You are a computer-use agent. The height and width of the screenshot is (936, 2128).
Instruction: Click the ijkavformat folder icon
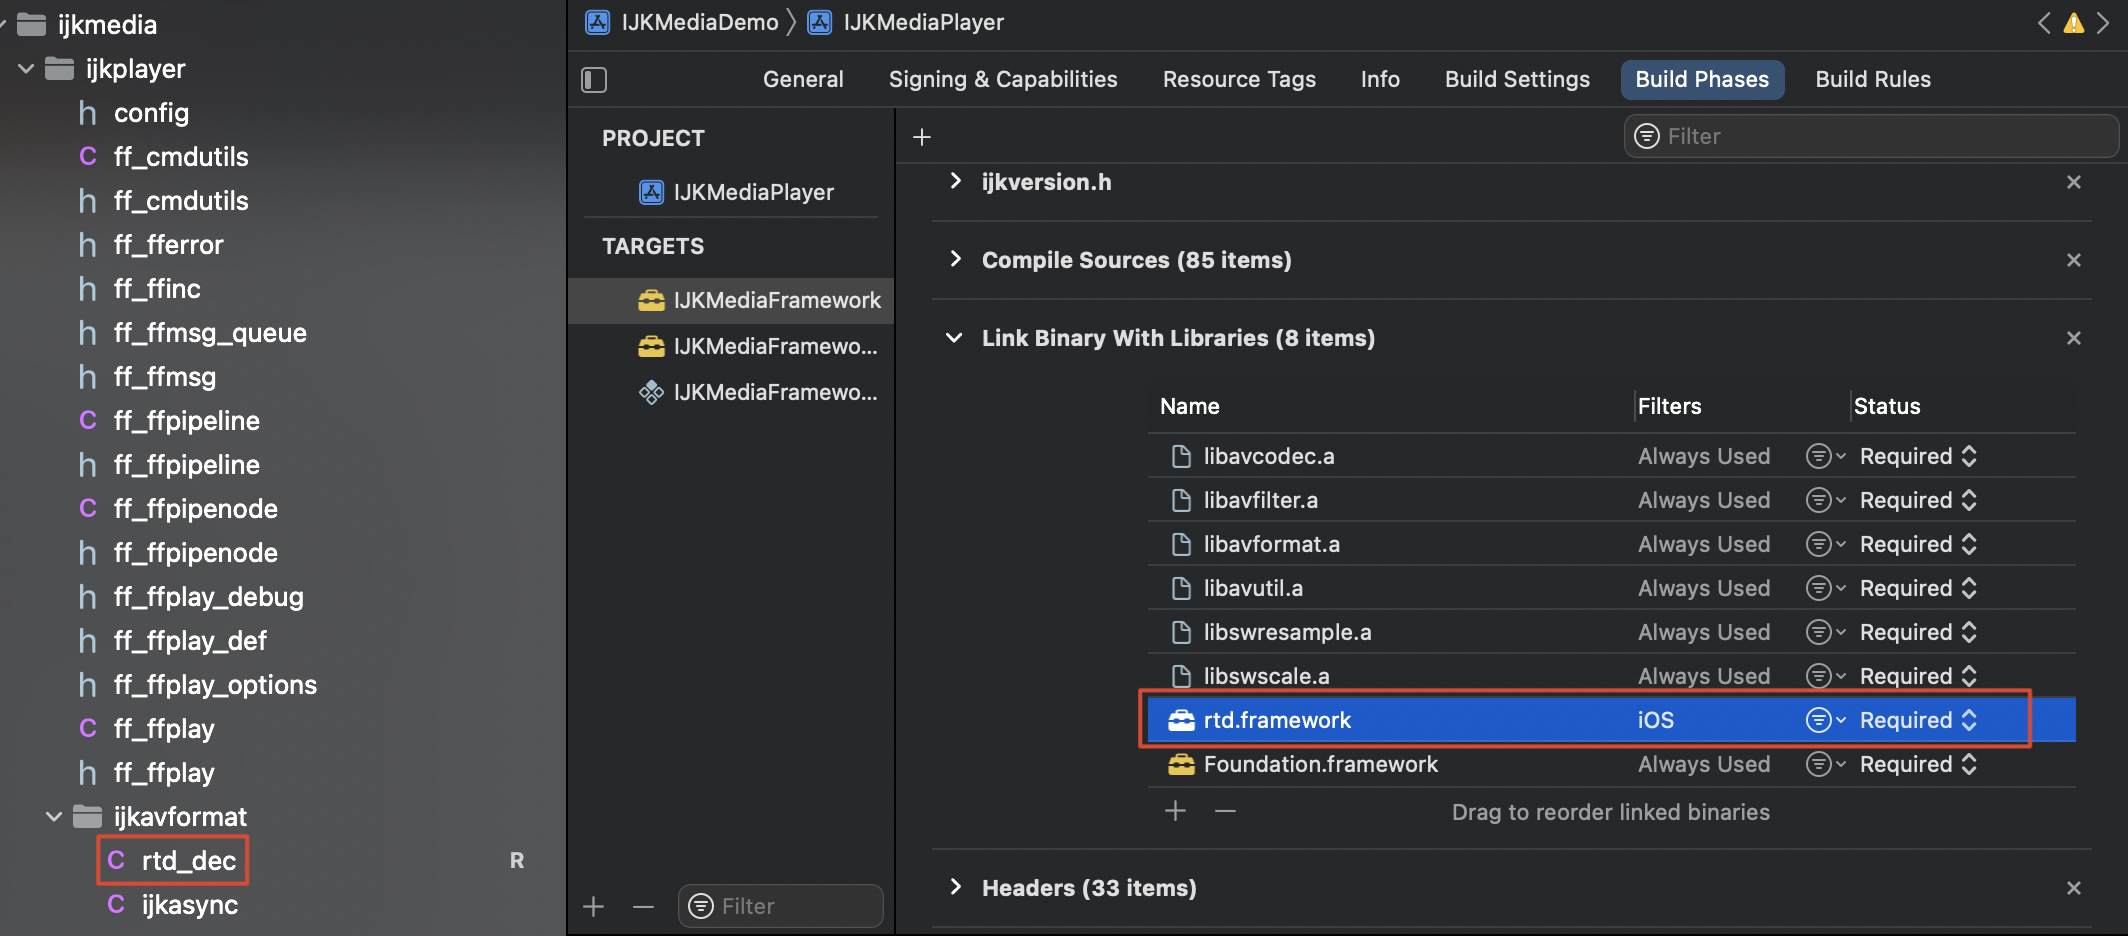(88, 817)
